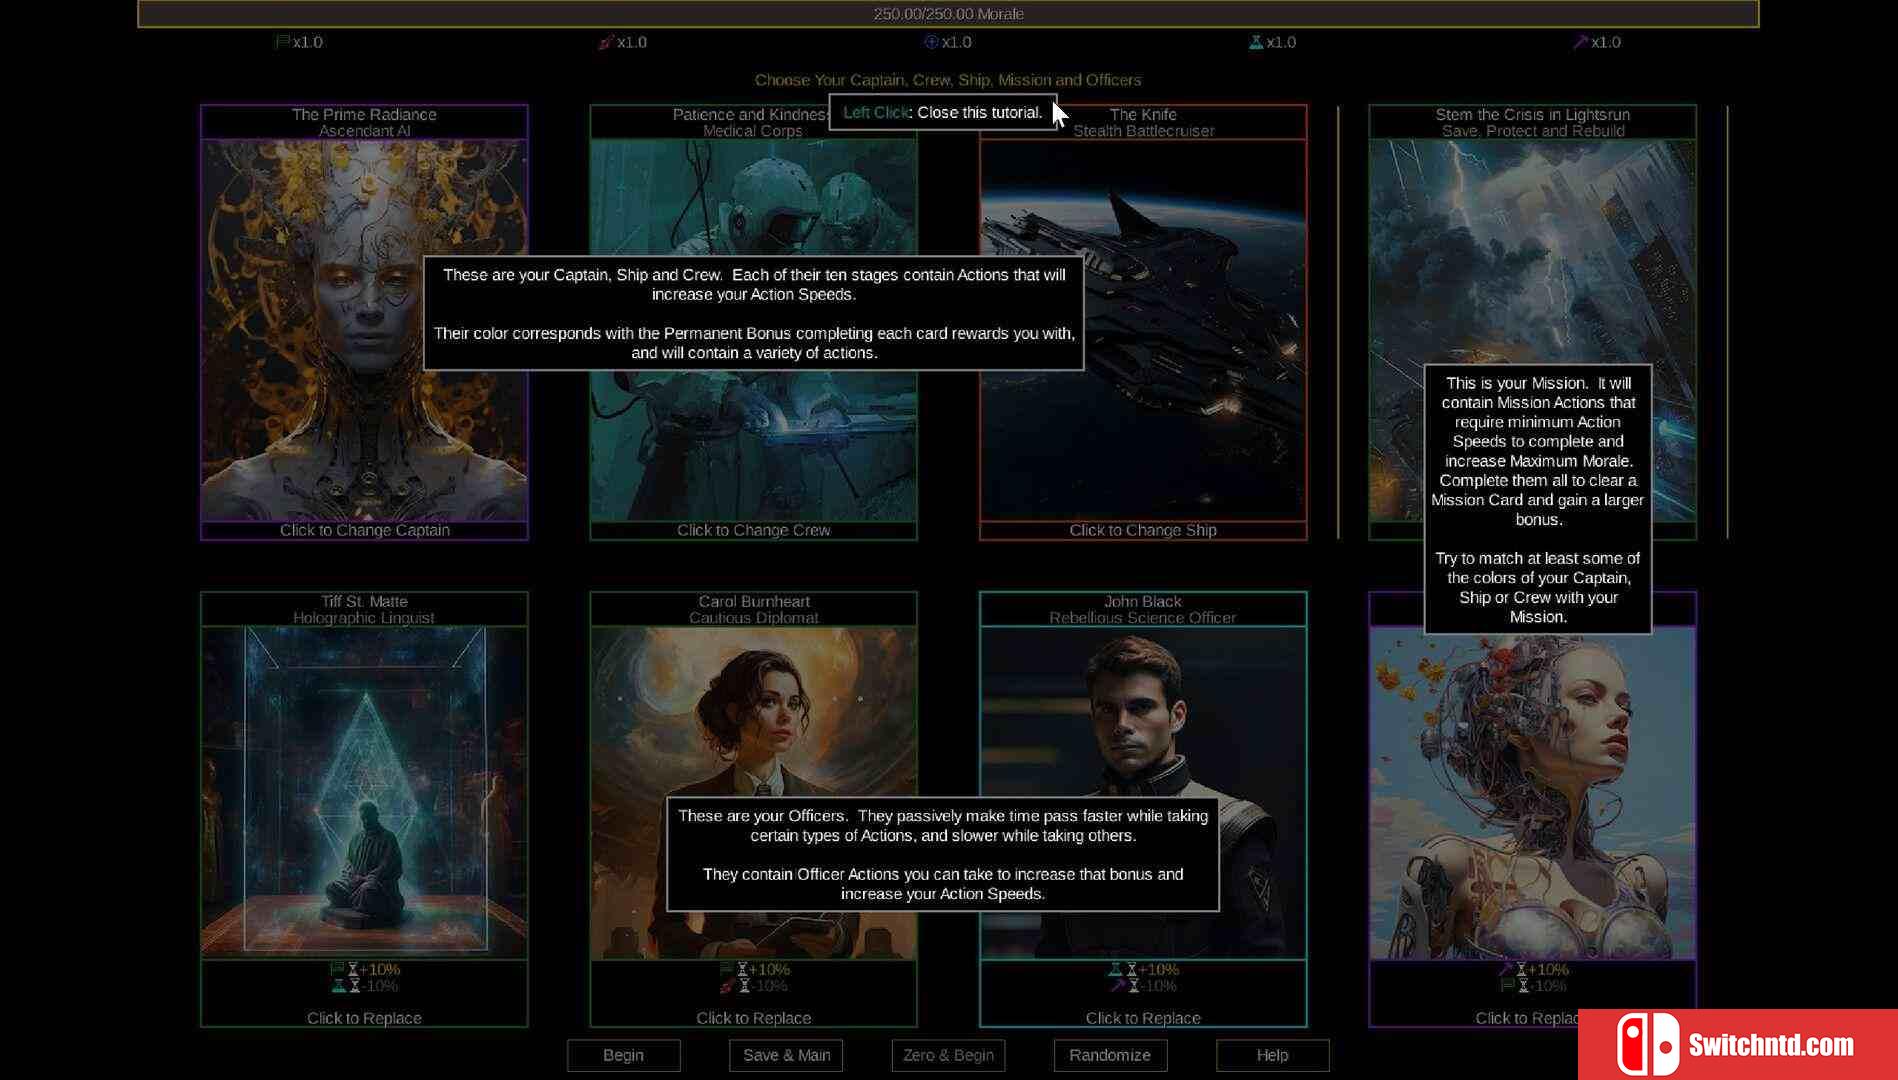This screenshot has width=1898, height=1080.
Task: Click 'Click to Replace' under Tiff St. Matte
Action: click(364, 1018)
